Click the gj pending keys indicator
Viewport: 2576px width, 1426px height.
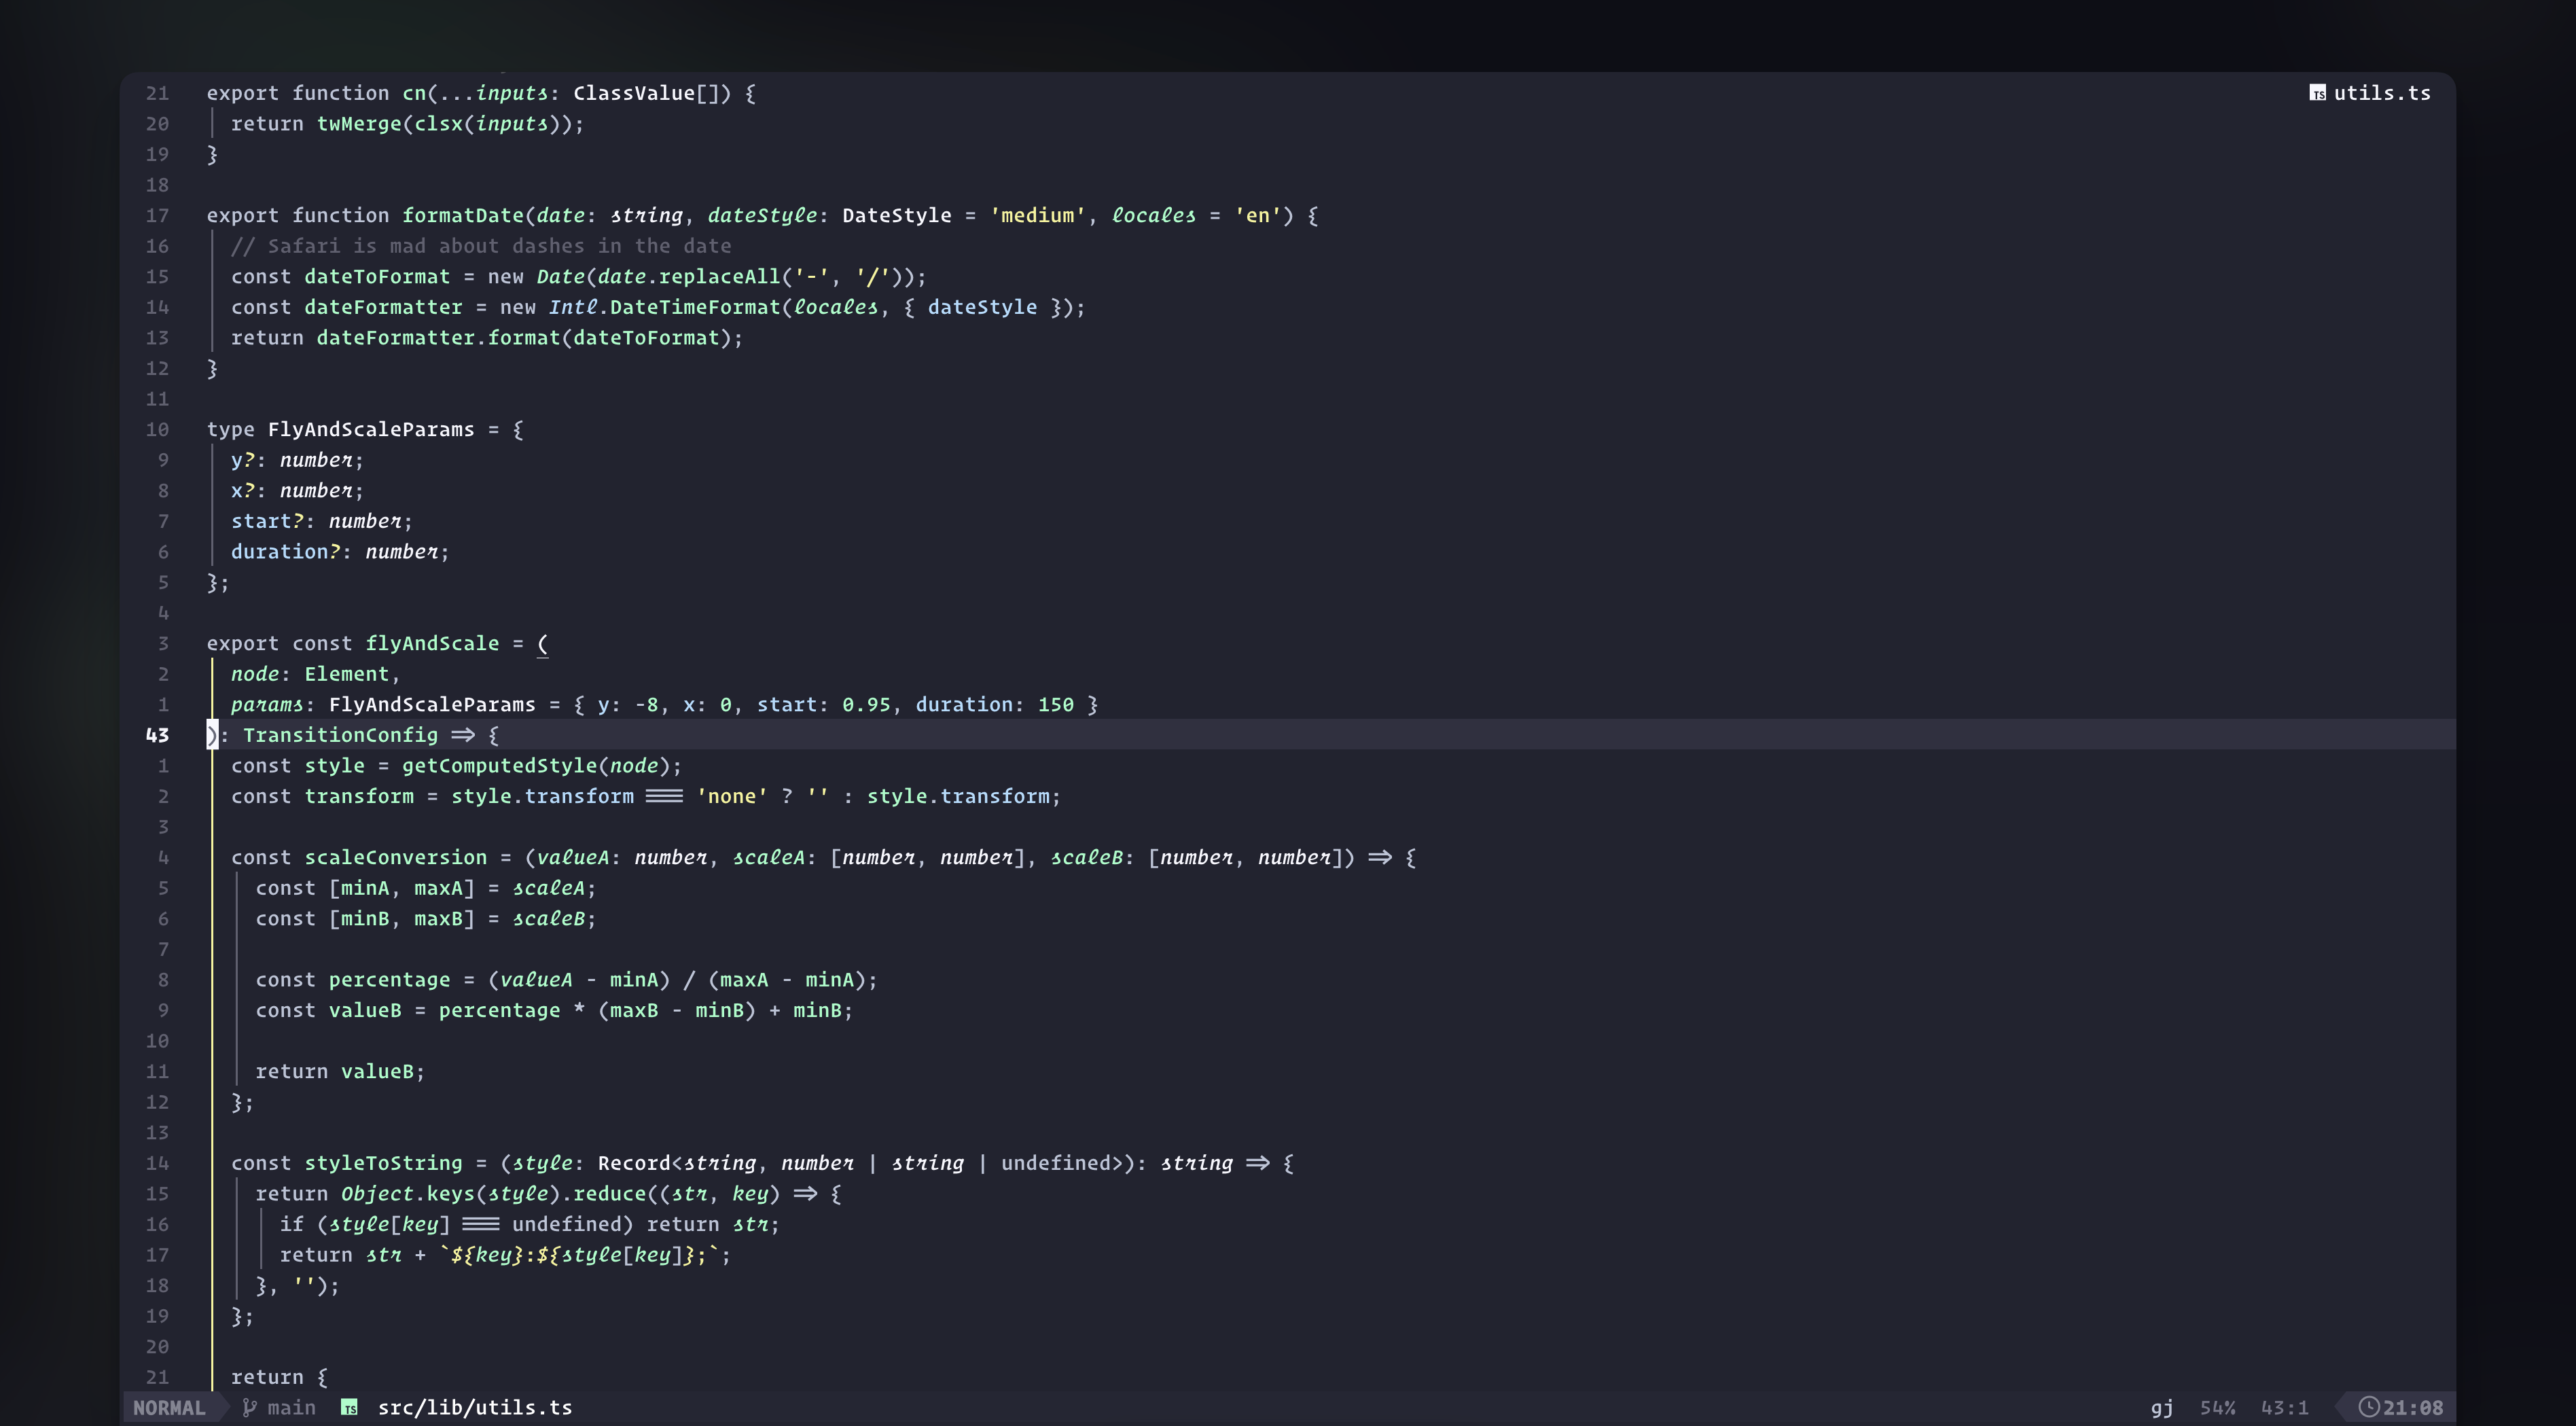click(2161, 1407)
